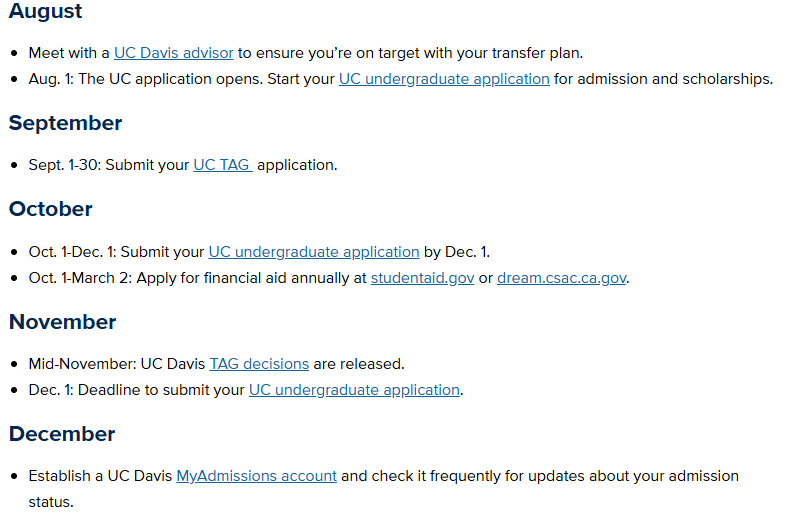The width and height of the screenshot is (790, 513).
Task: Visit the studentaid.gov link
Action: 422,278
